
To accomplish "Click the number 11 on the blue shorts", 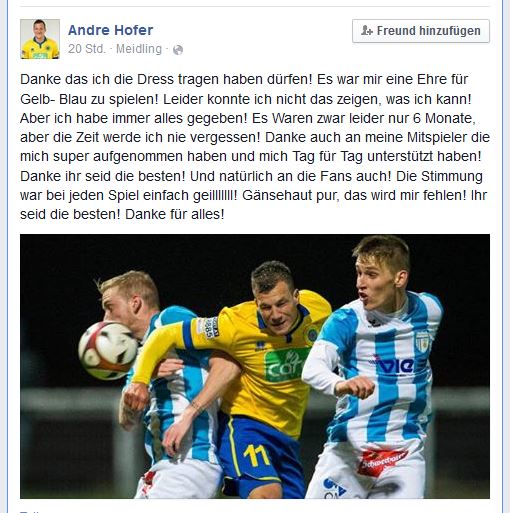I will coord(256,455).
